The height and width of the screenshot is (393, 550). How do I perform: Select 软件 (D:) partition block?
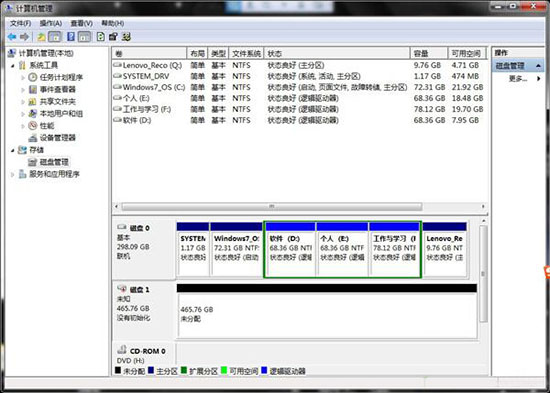[x=290, y=249]
